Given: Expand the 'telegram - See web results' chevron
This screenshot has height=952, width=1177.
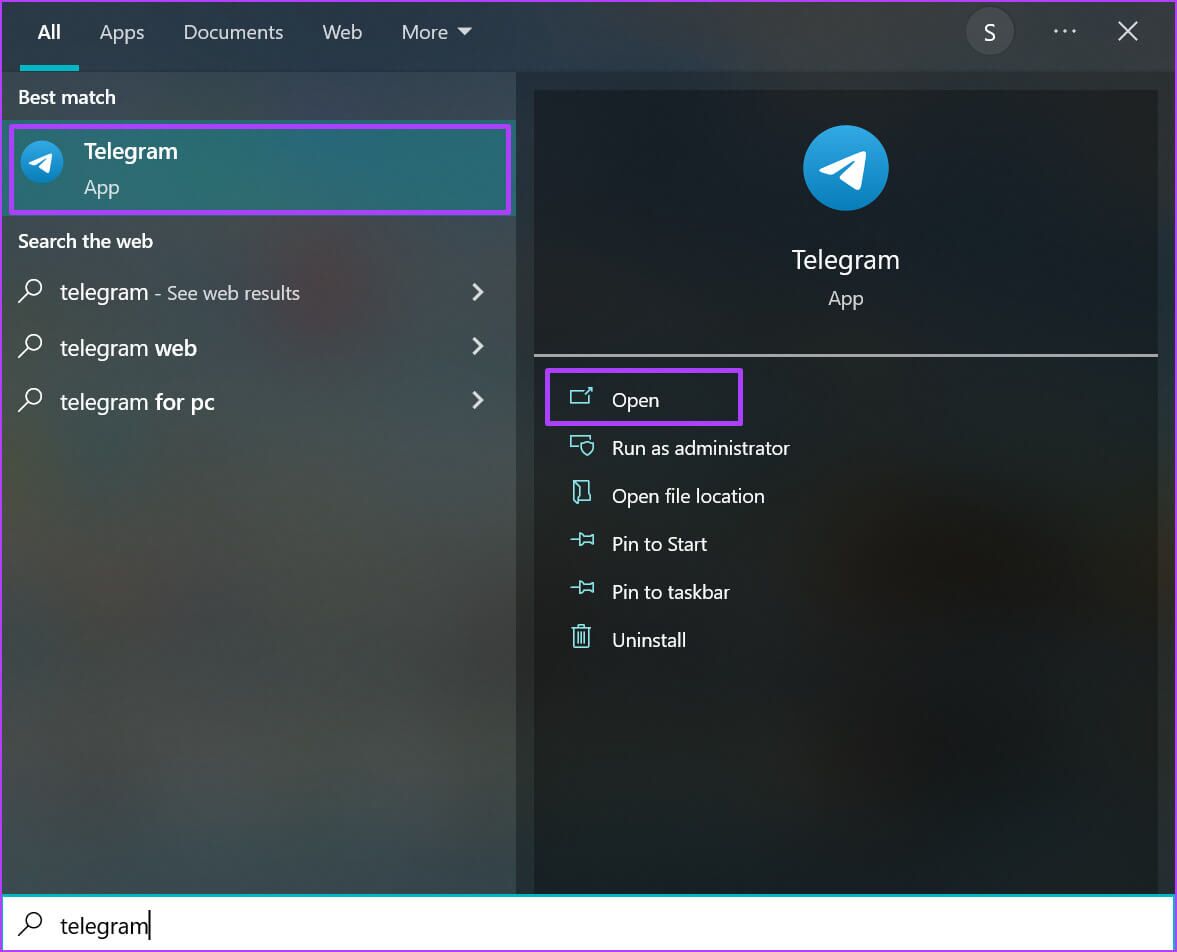Looking at the screenshot, I should 477,292.
